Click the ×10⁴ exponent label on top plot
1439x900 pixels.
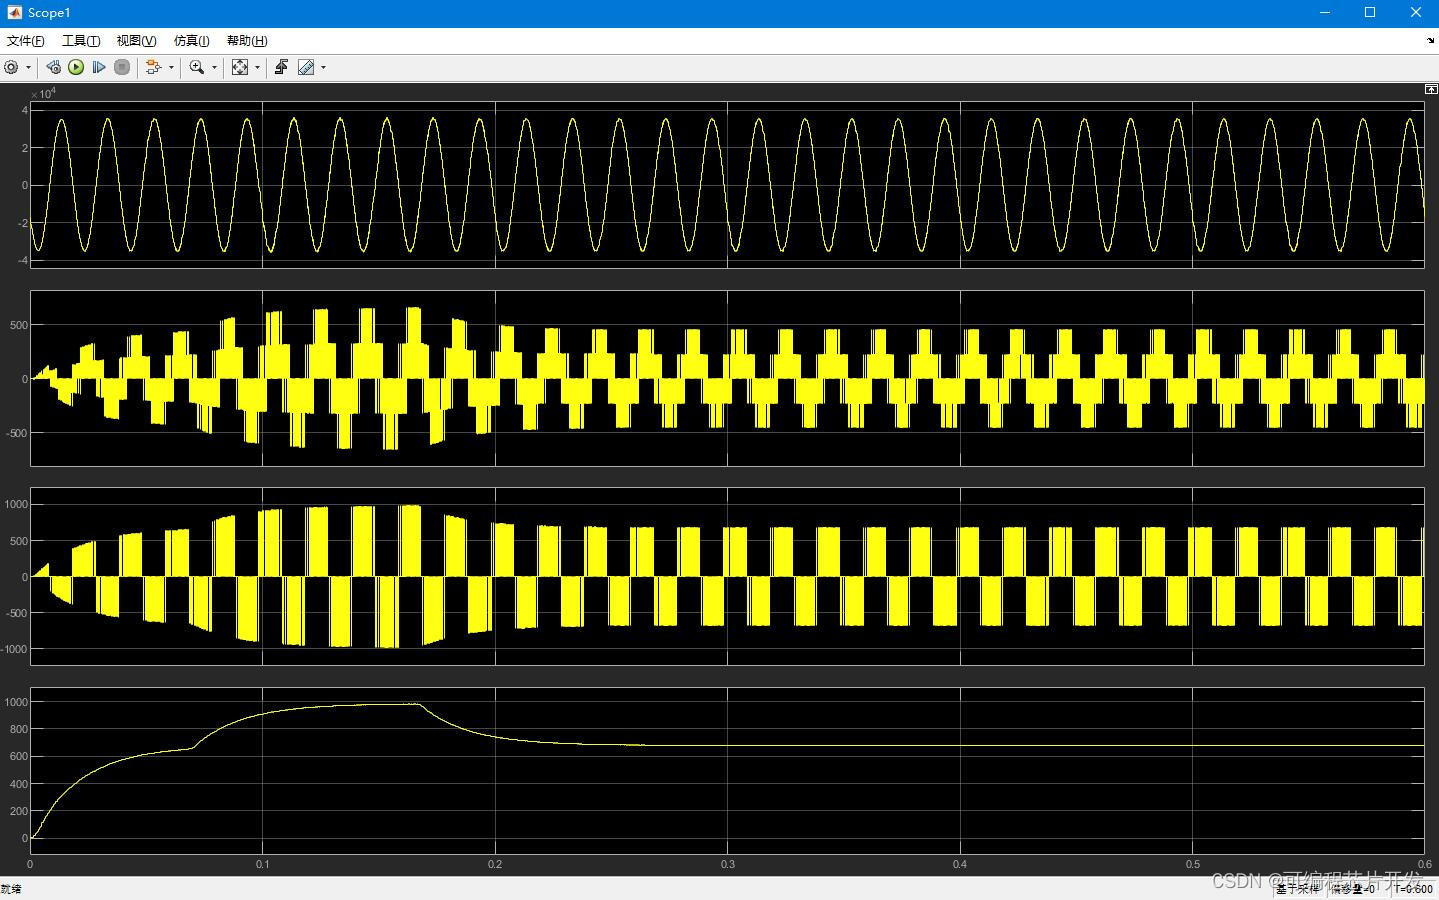click(43, 94)
